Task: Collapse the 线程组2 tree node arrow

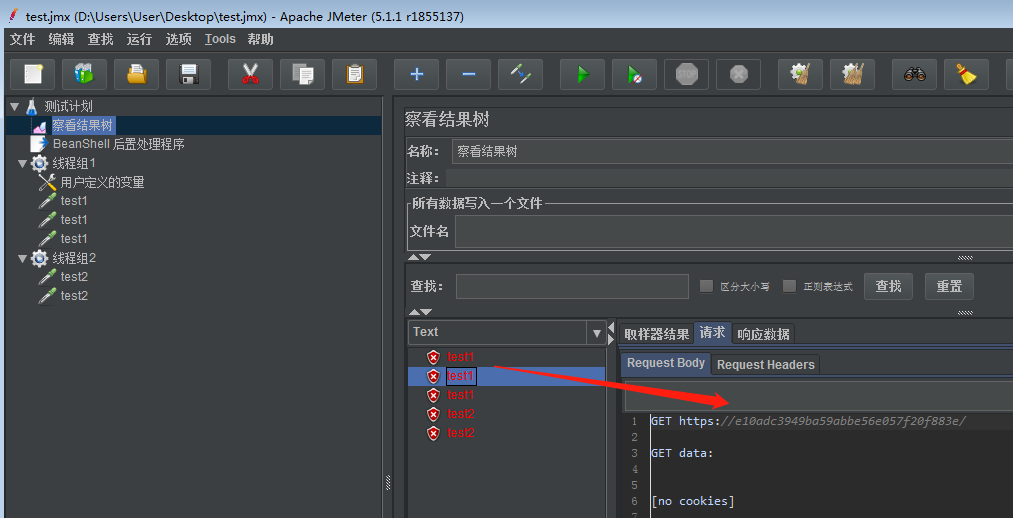Action: pos(23,258)
